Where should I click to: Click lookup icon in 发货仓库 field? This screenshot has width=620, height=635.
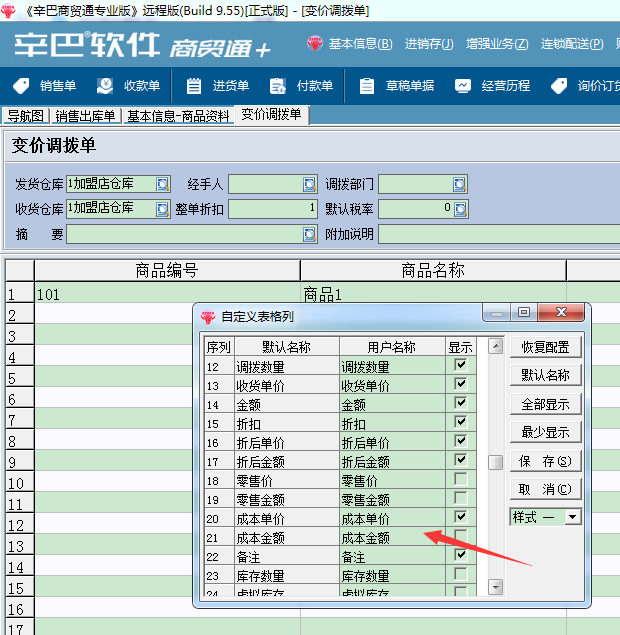[163, 184]
